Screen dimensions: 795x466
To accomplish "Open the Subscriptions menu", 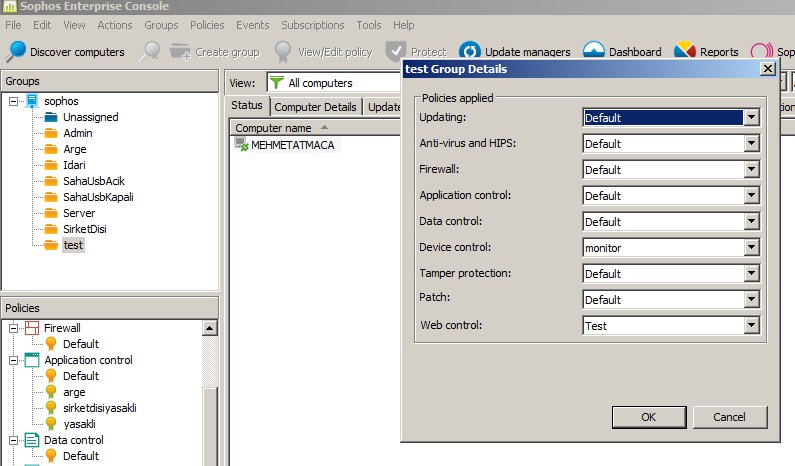I will pyautogui.click(x=312, y=25).
